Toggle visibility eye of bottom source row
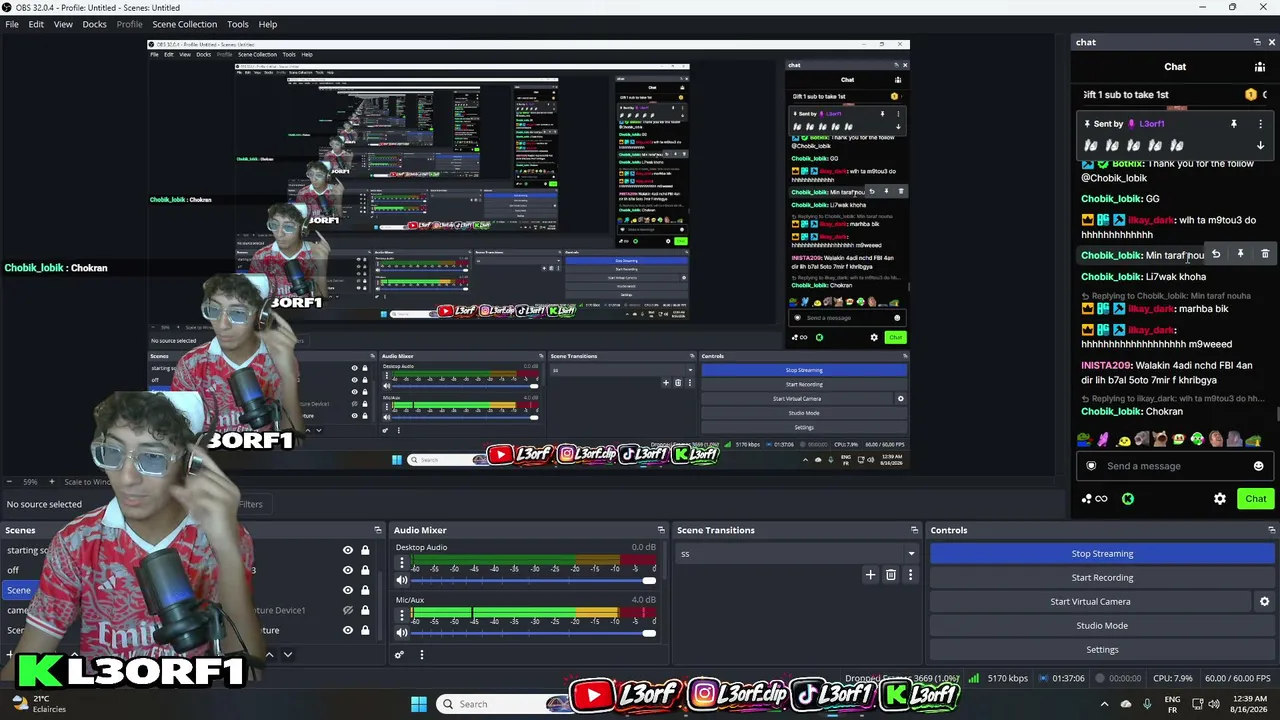This screenshot has height=720, width=1280. pyautogui.click(x=348, y=630)
